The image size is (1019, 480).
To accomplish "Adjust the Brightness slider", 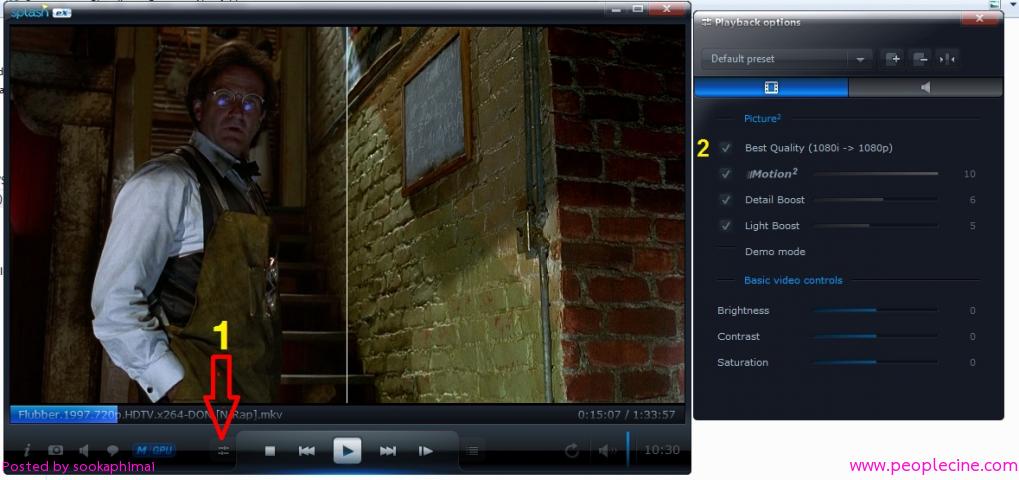I will pyautogui.click(x=876, y=310).
